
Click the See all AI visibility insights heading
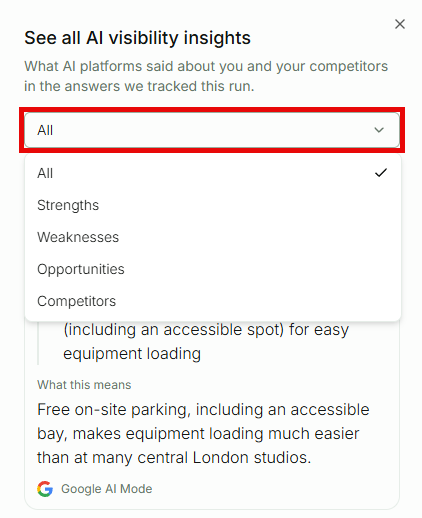137,38
